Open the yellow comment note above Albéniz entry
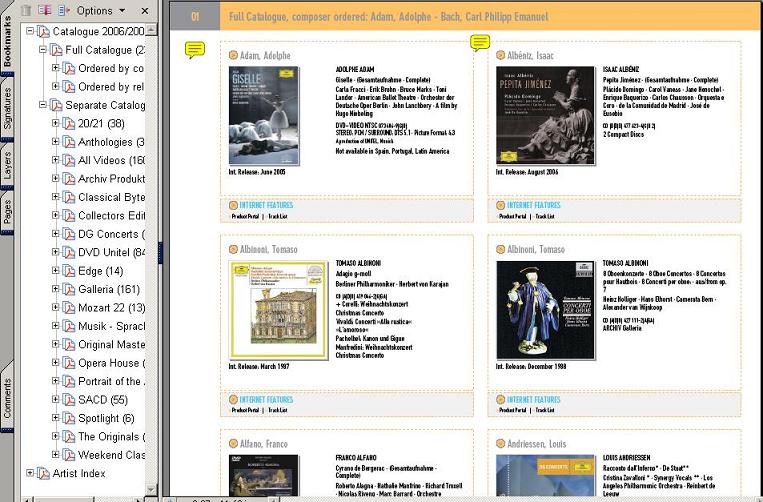 pos(480,42)
